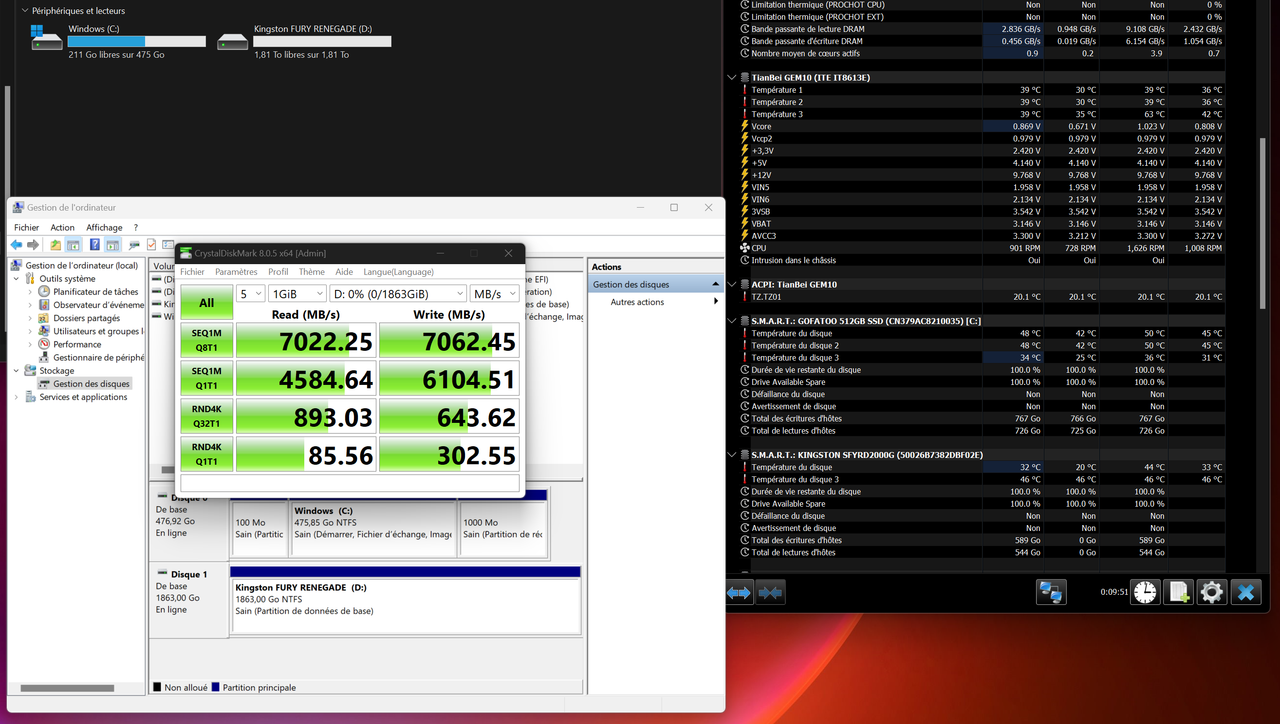The image size is (1280, 724).
Task: Toggle the console tree pane toolbar icon
Action: [74, 245]
